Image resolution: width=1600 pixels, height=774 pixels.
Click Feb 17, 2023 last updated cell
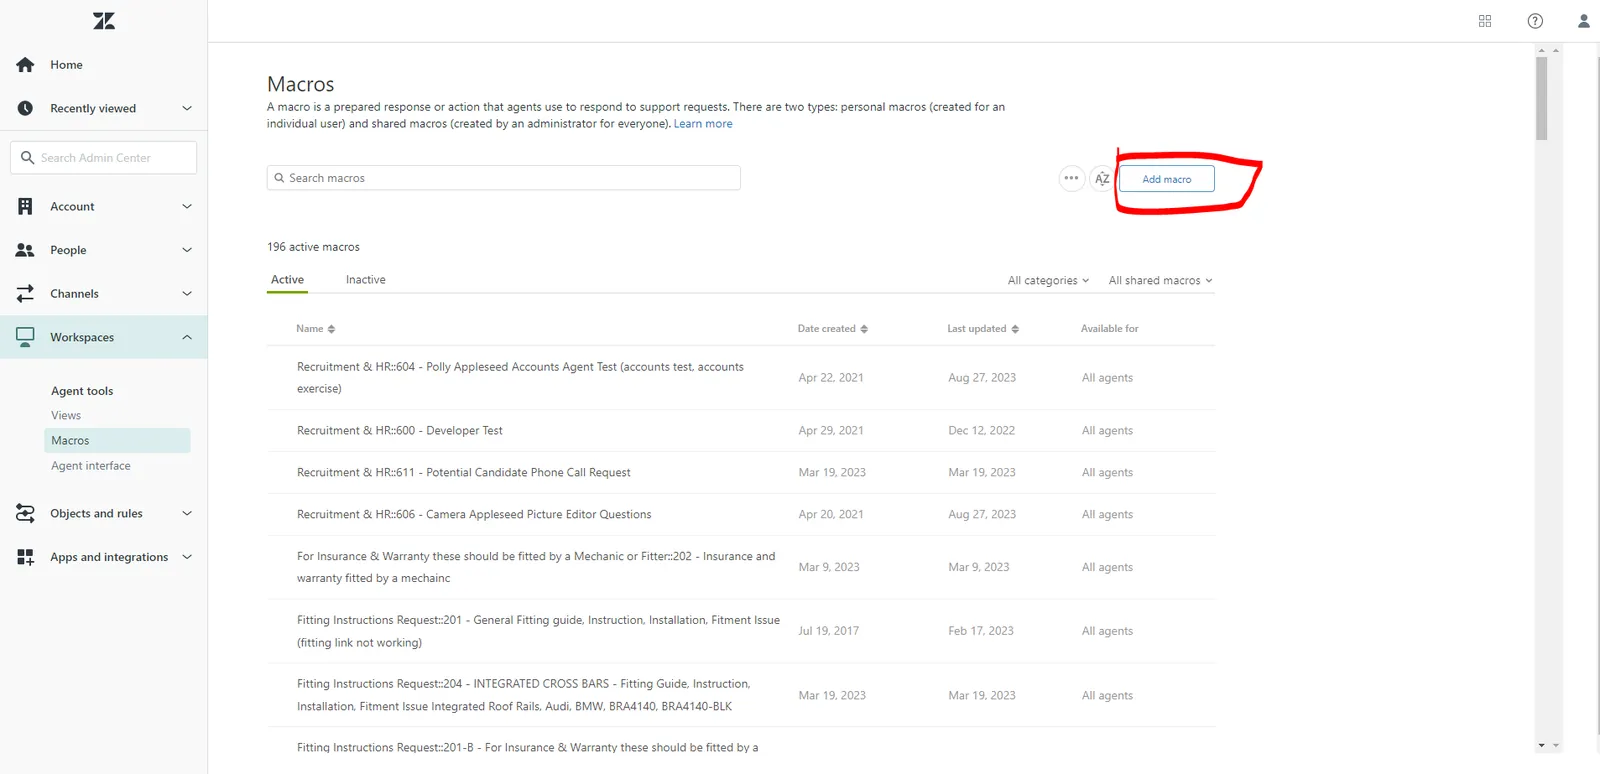point(981,631)
